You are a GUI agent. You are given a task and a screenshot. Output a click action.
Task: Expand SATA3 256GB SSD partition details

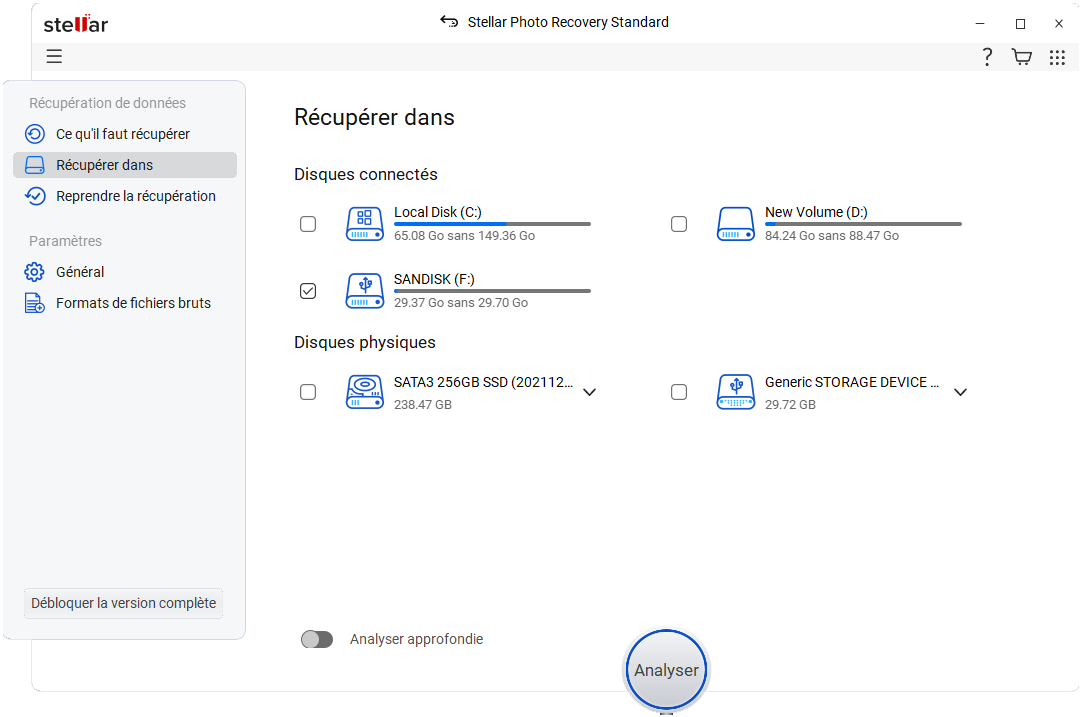click(x=589, y=392)
